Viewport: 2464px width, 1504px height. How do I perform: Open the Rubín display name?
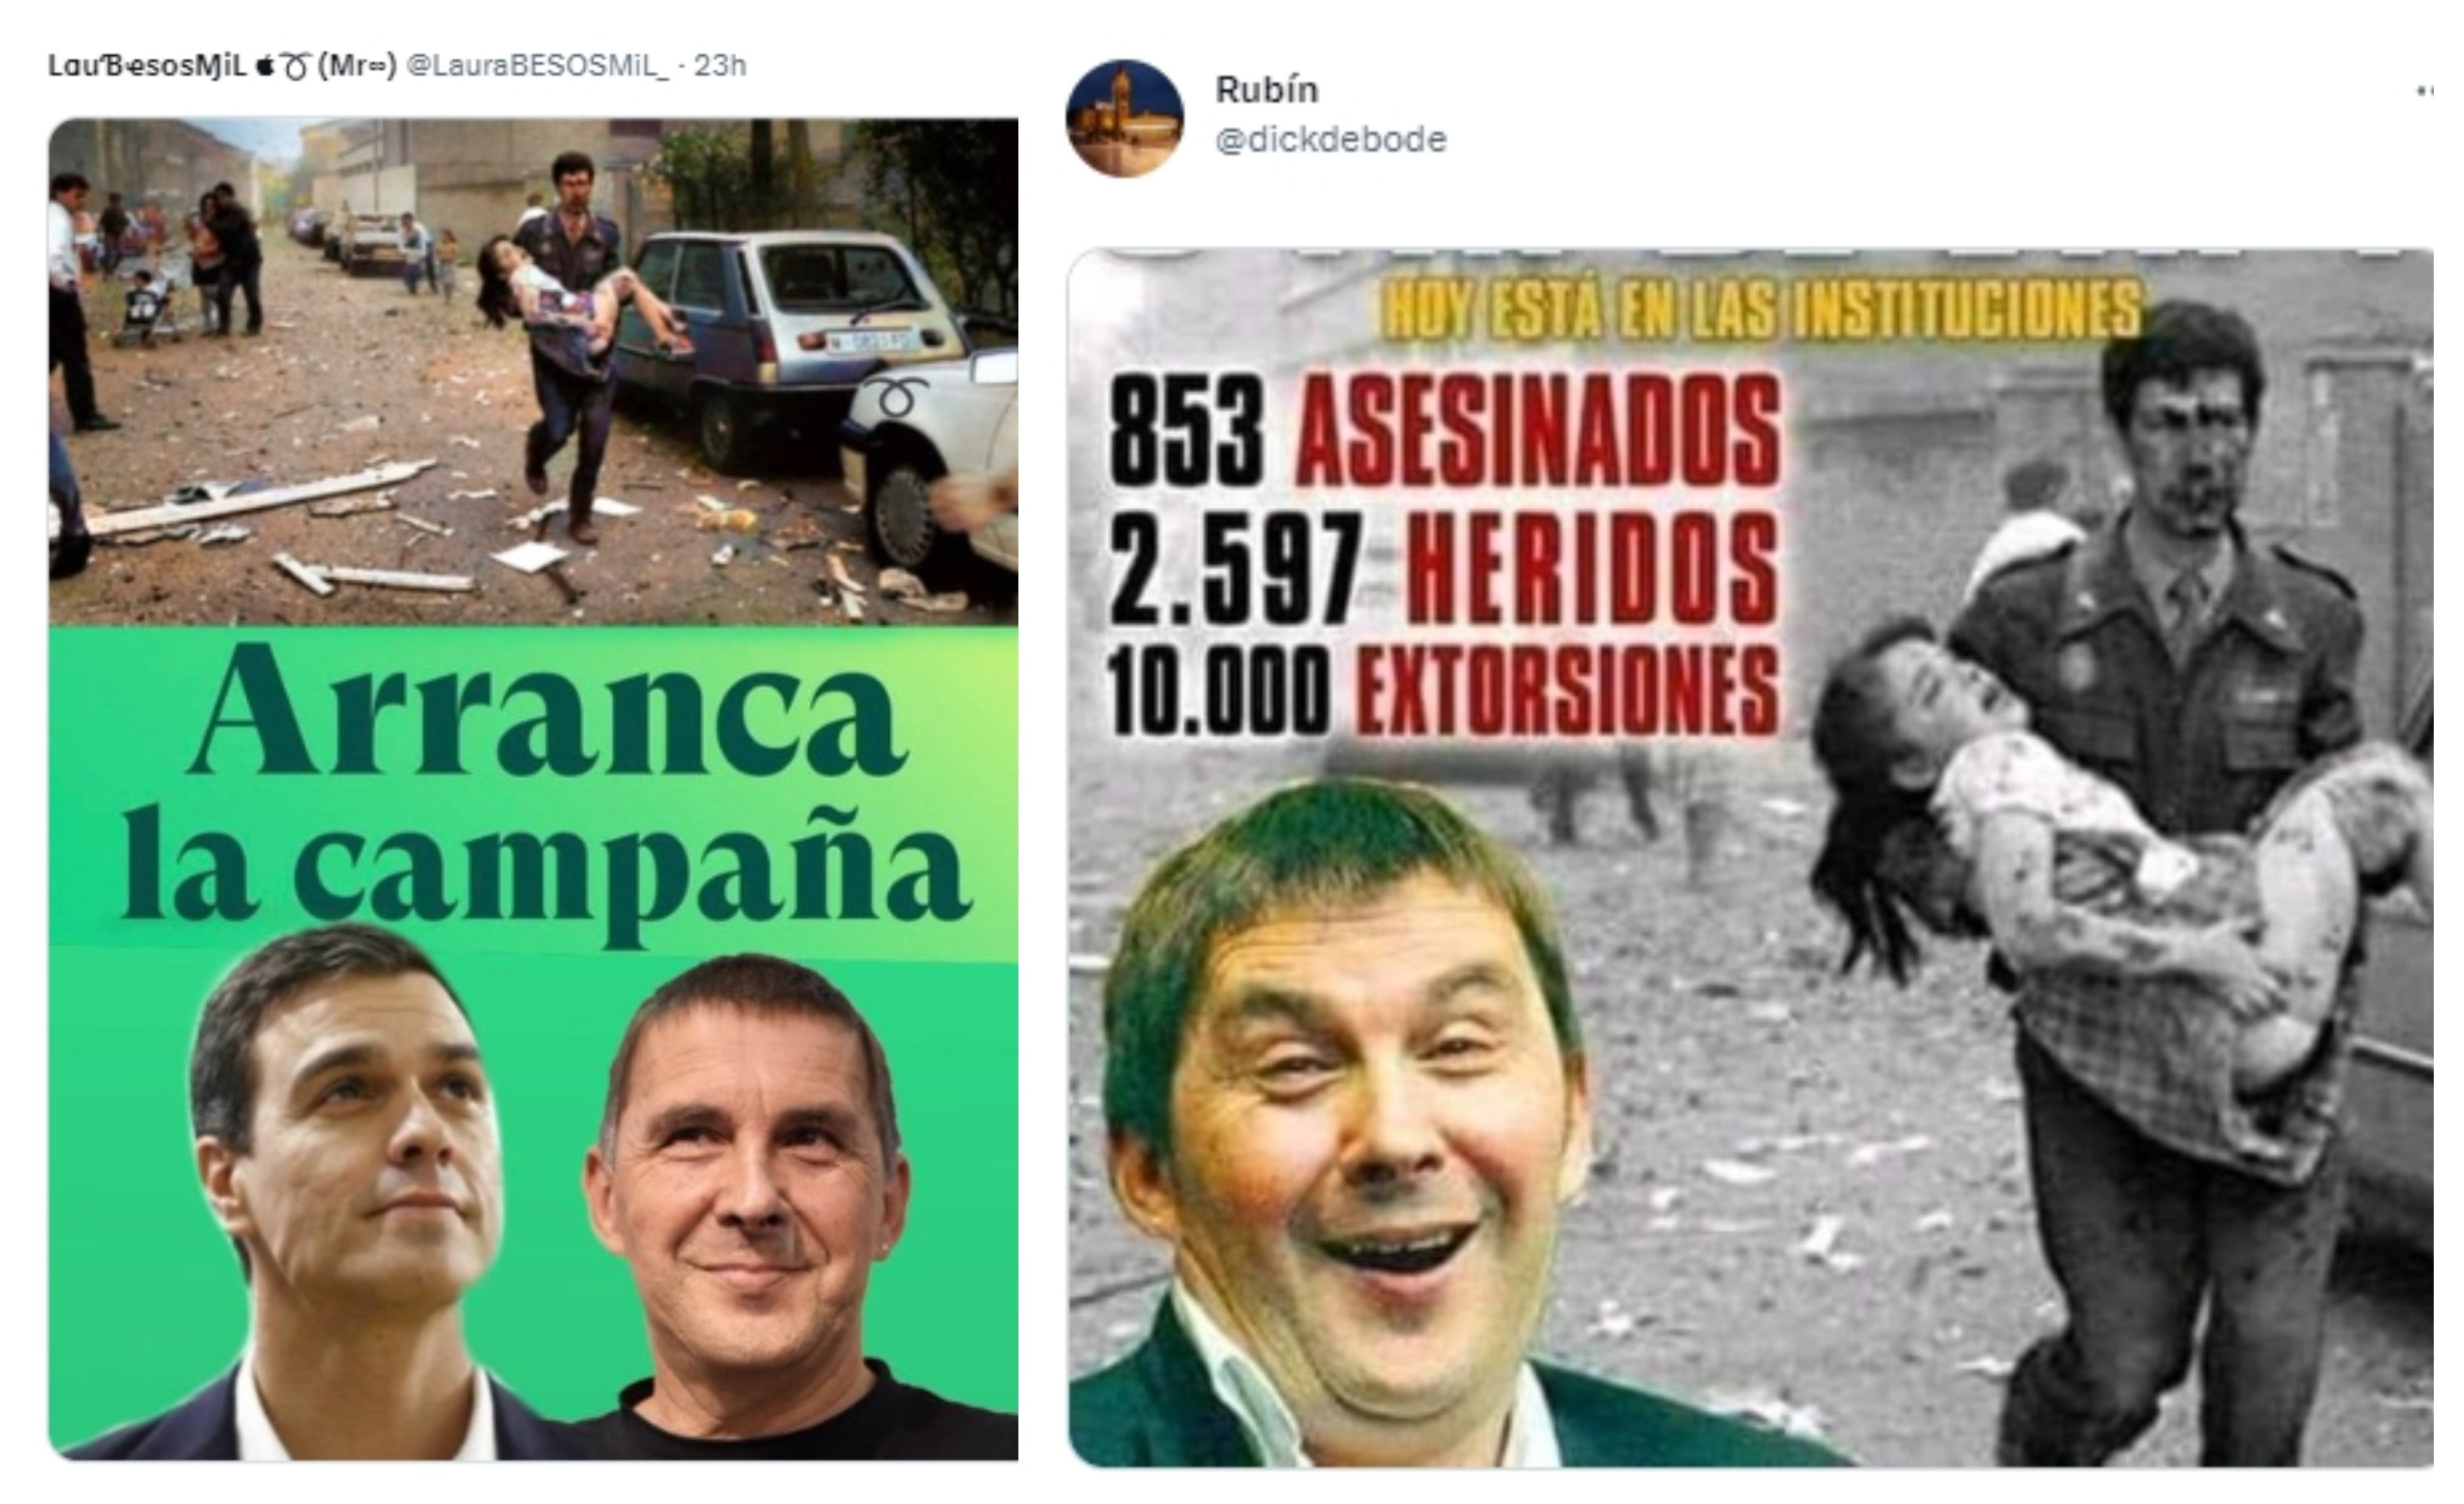1267,90
